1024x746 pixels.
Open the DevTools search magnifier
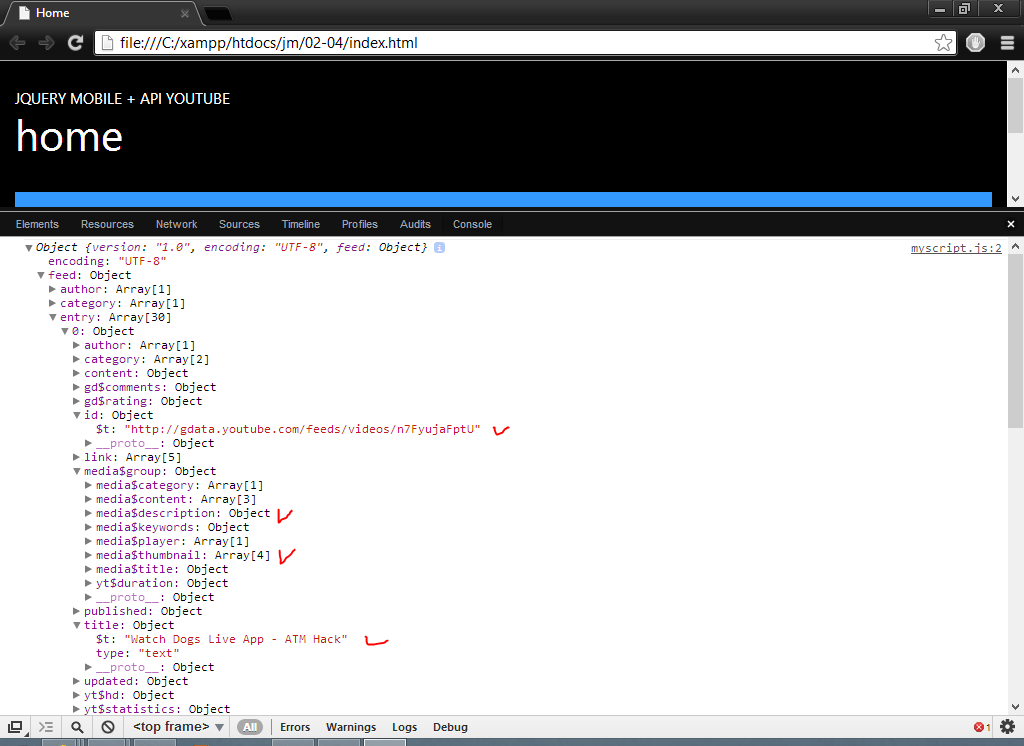(x=77, y=727)
